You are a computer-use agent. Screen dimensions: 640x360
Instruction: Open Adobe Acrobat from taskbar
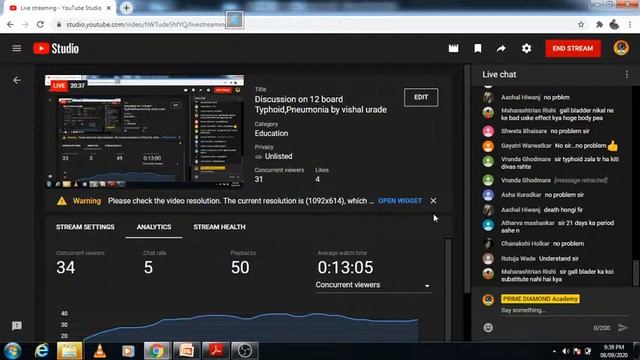(216, 351)
